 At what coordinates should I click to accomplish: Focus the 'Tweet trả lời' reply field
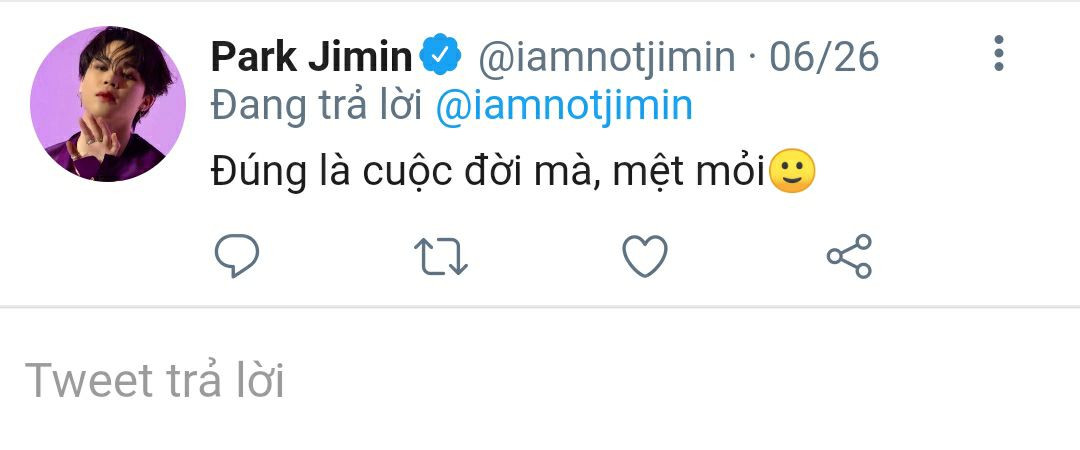click(540, 380)
